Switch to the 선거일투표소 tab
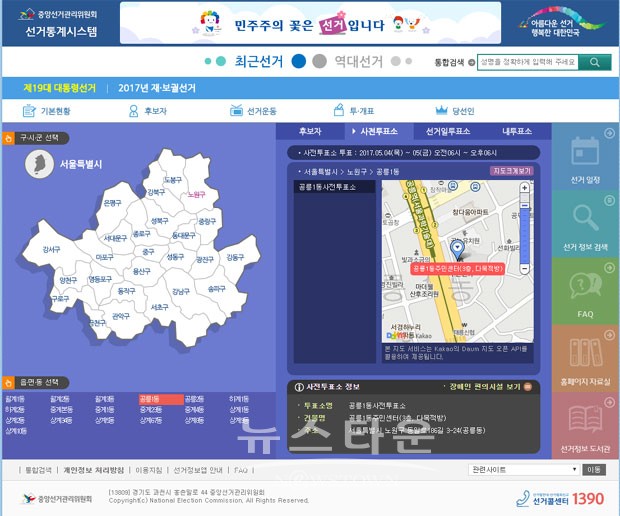 448,131
